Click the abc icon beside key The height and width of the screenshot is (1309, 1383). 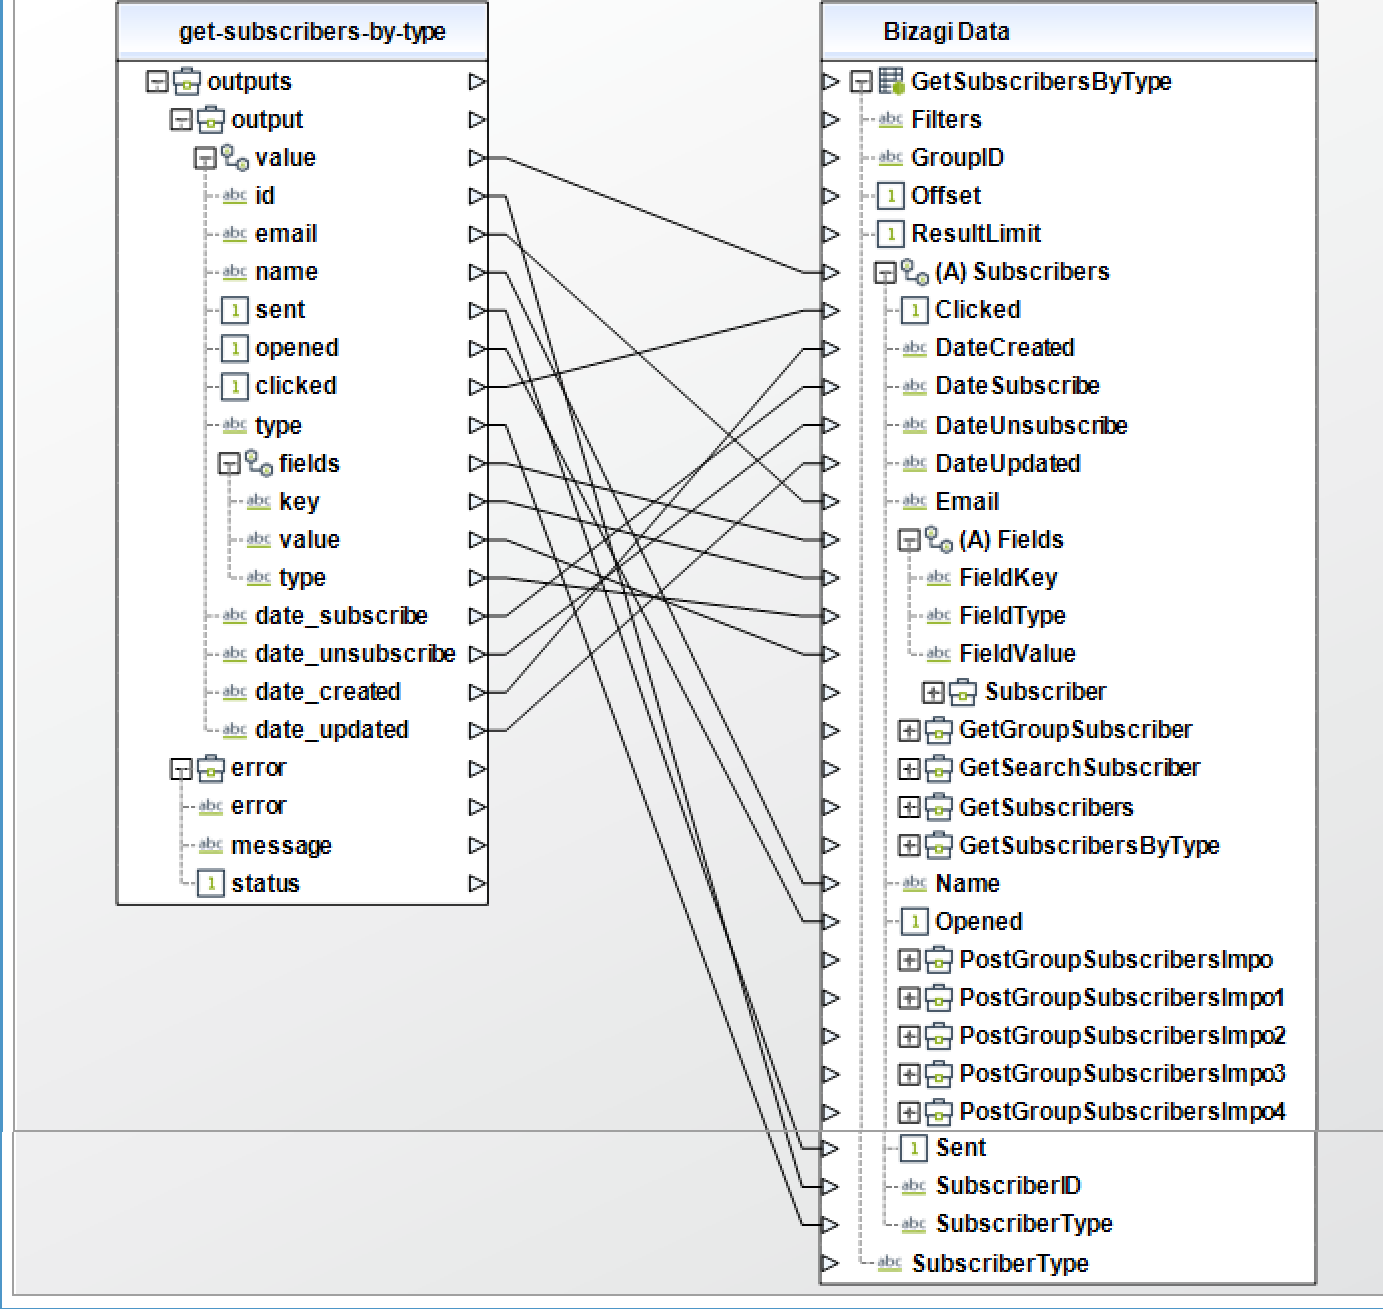tap(259, 502)
